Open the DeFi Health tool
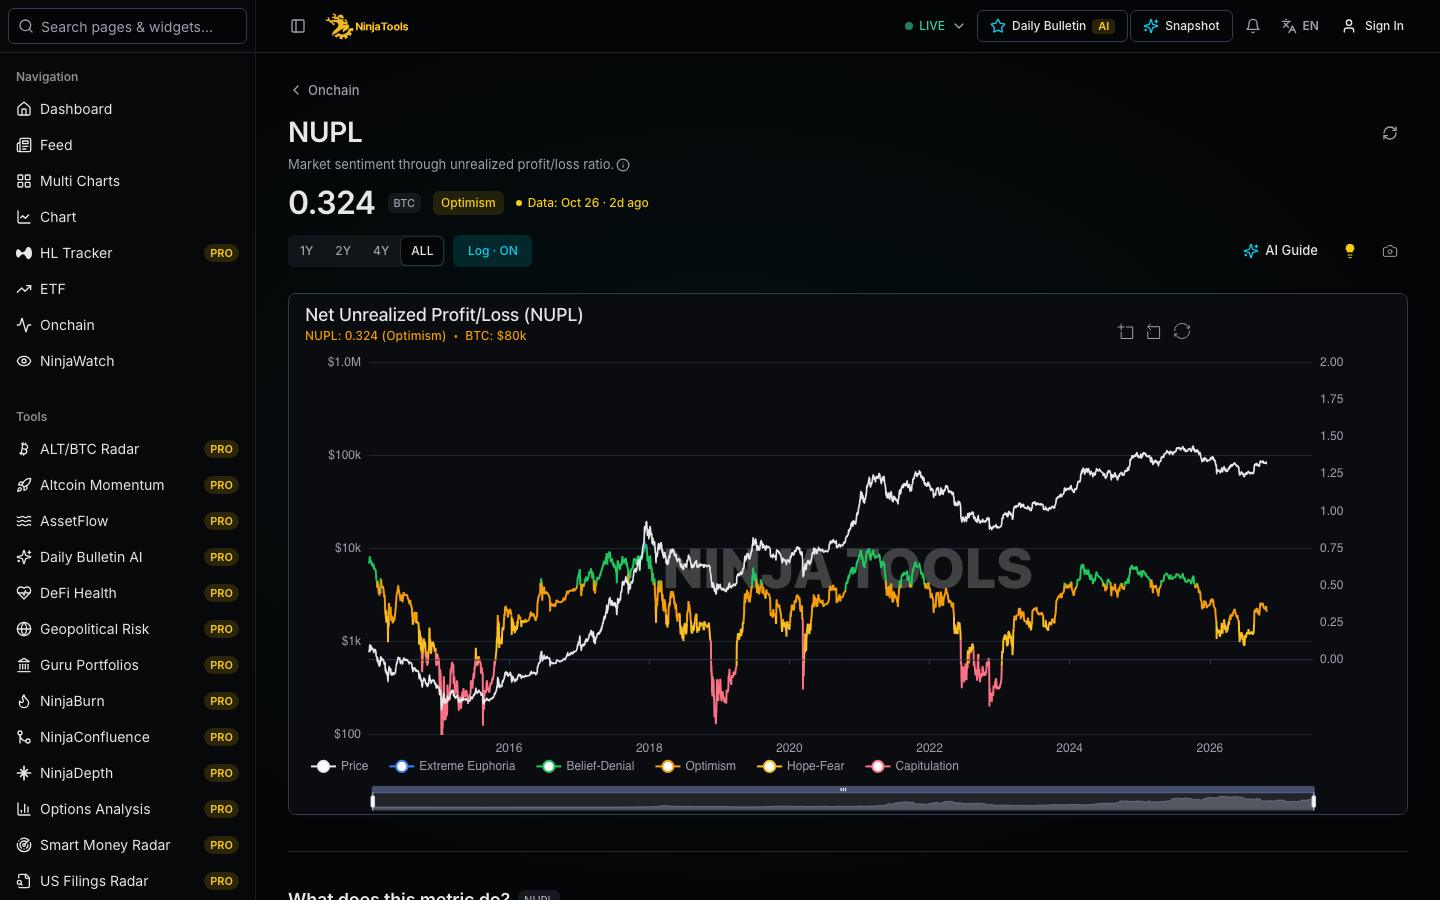1440x900 pixels. click(x=127, y=593)
